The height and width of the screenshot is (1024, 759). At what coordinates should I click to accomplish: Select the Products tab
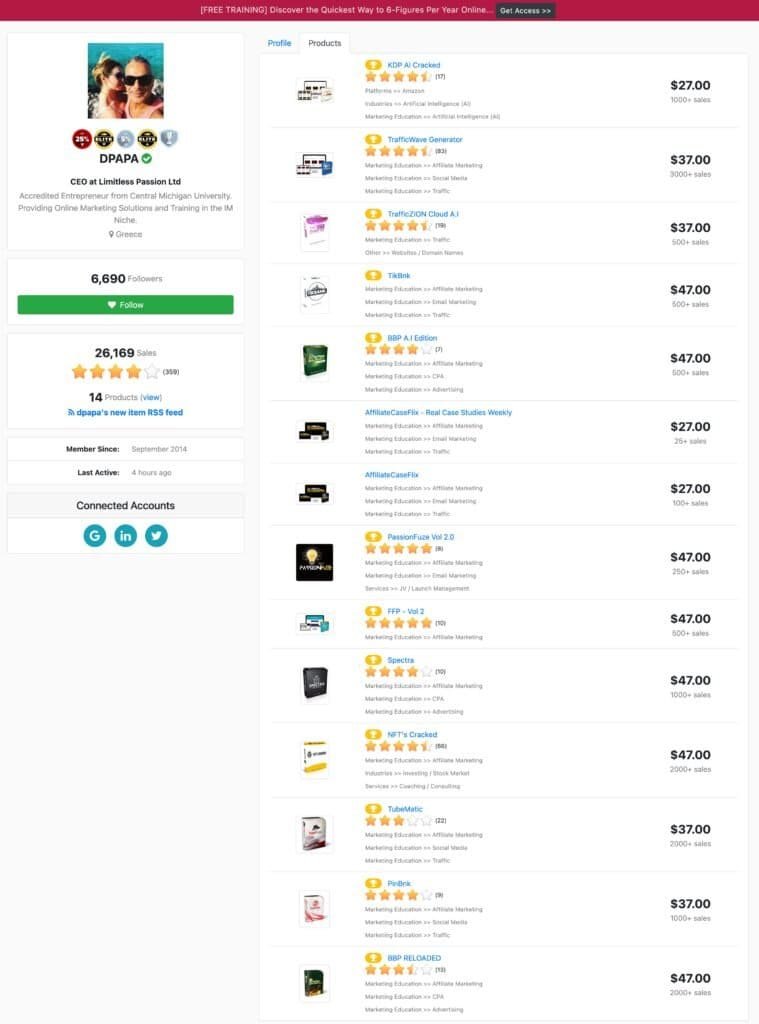tap(323, 43)
